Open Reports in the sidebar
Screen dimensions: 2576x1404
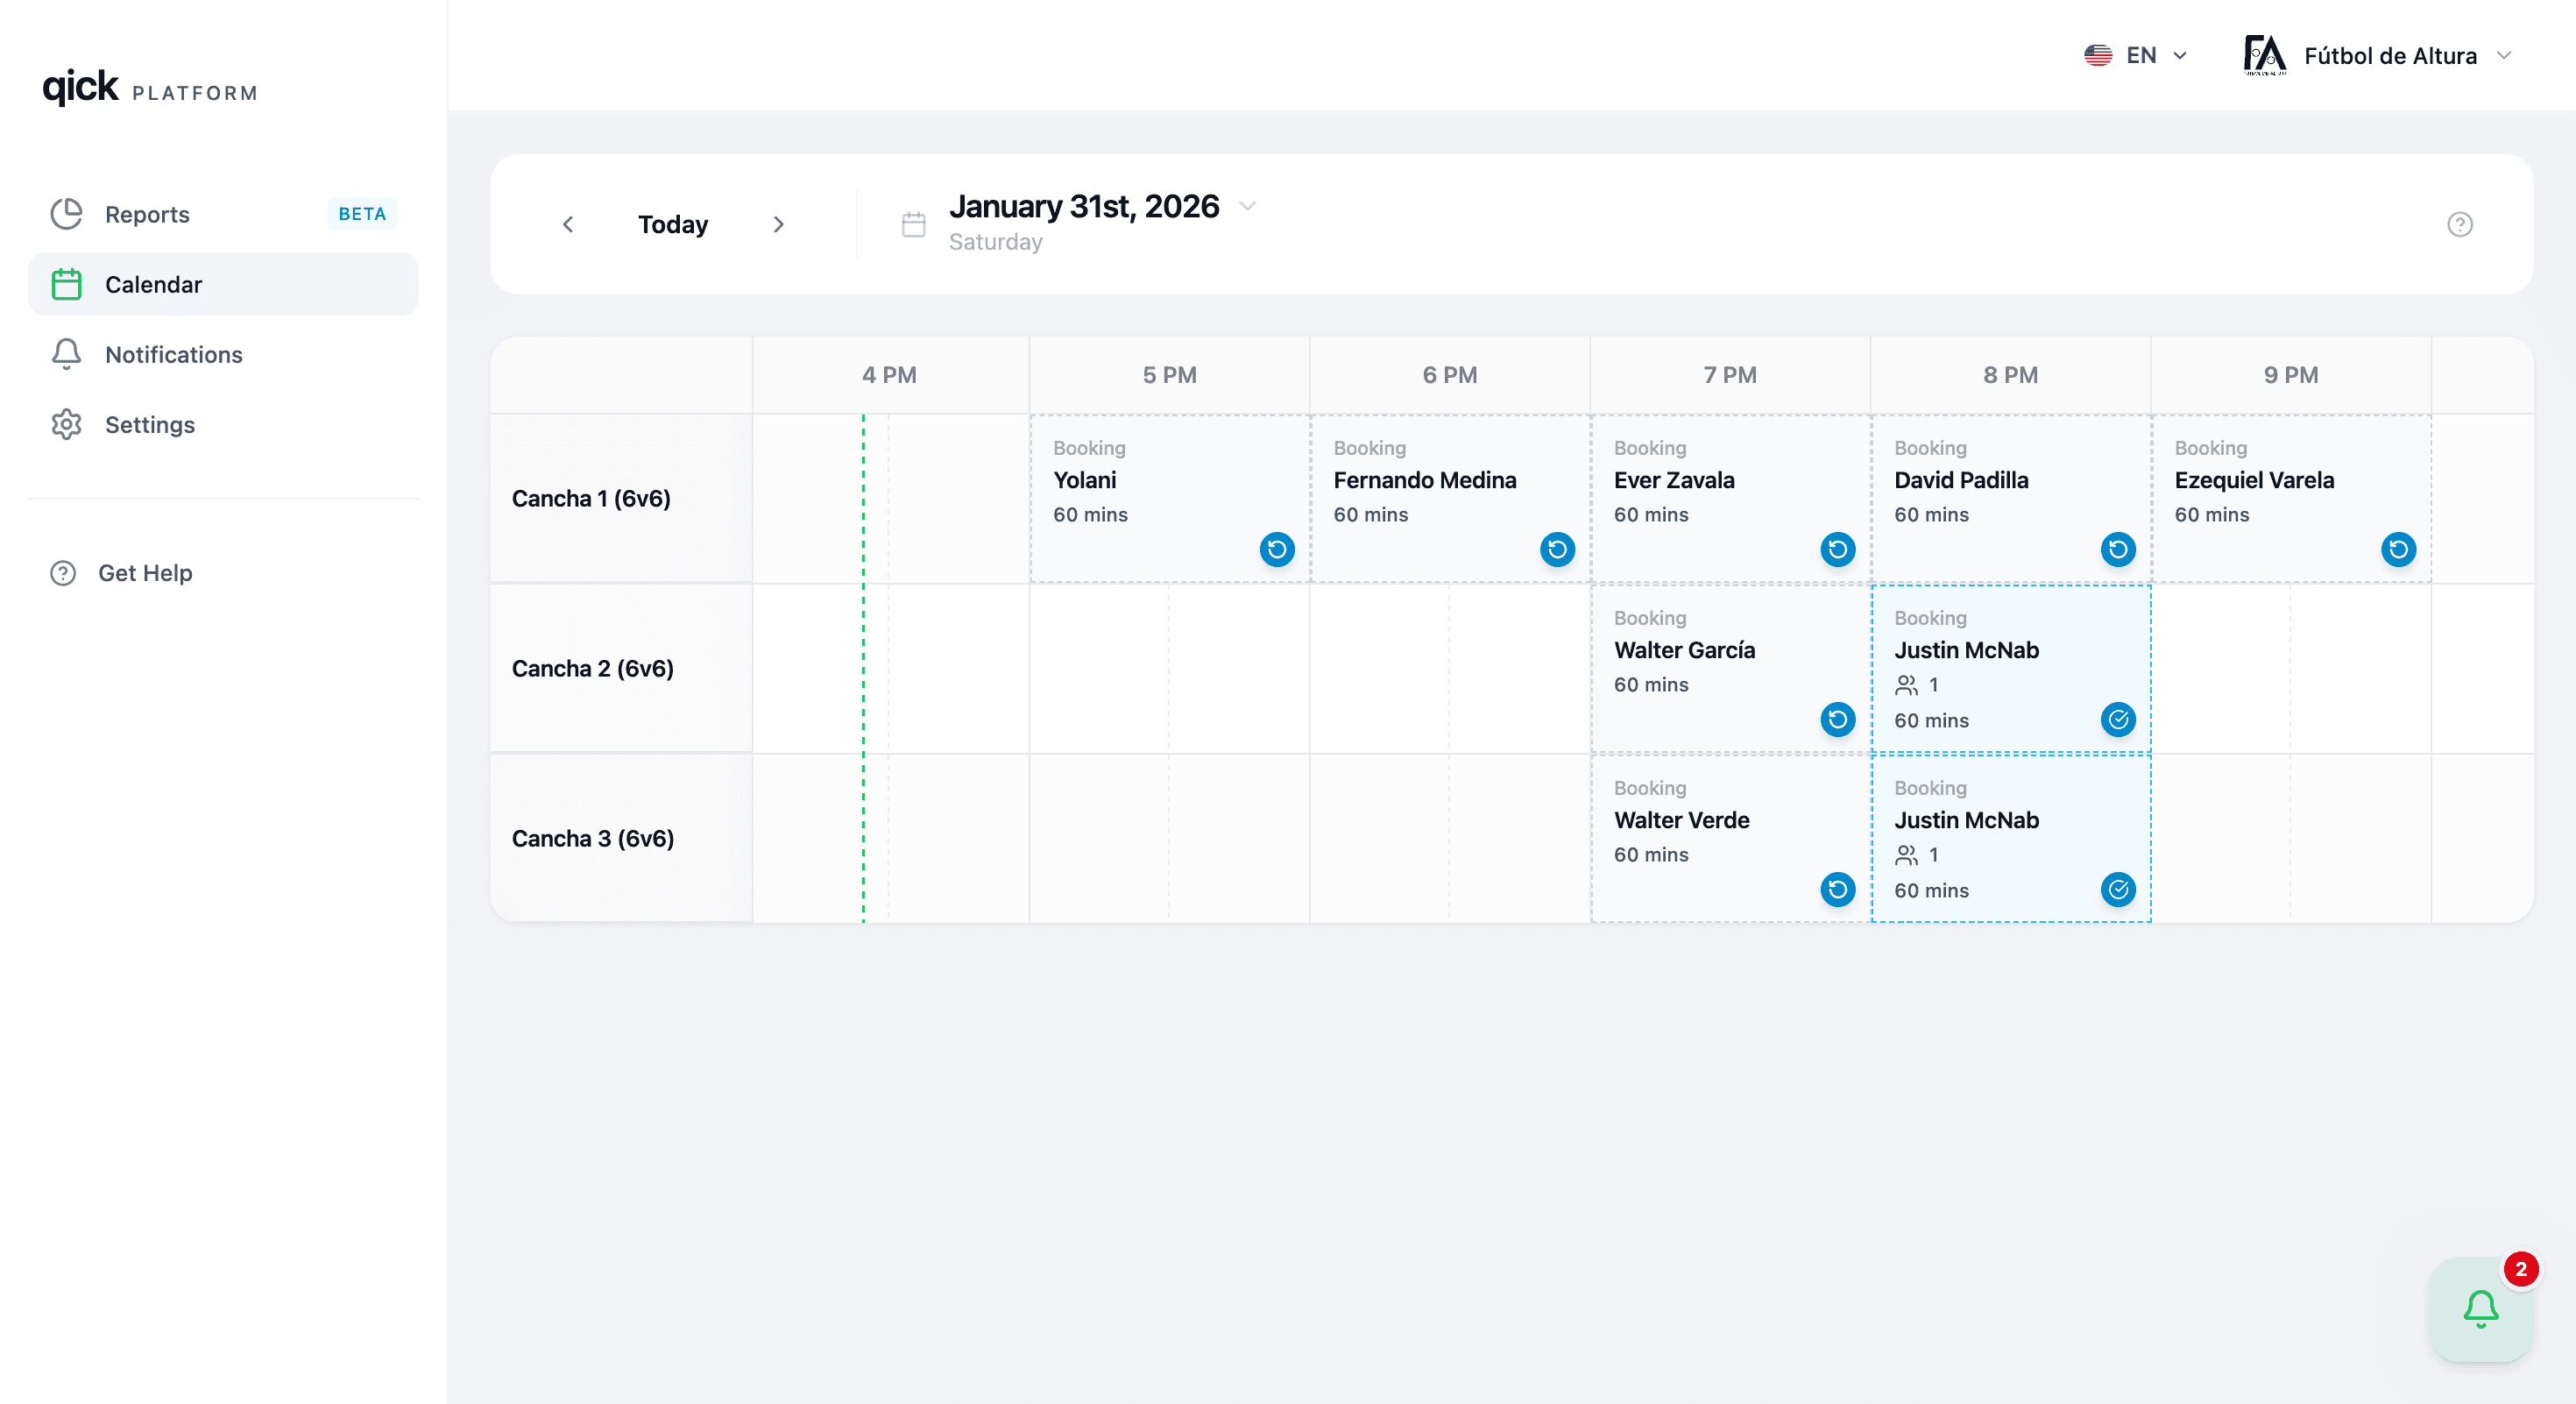(147, 214)
